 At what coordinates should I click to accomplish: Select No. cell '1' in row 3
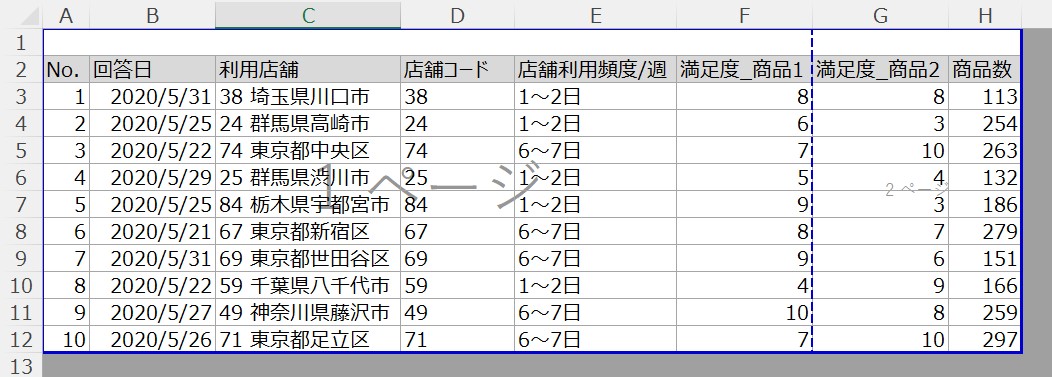[x=66, y=97]
